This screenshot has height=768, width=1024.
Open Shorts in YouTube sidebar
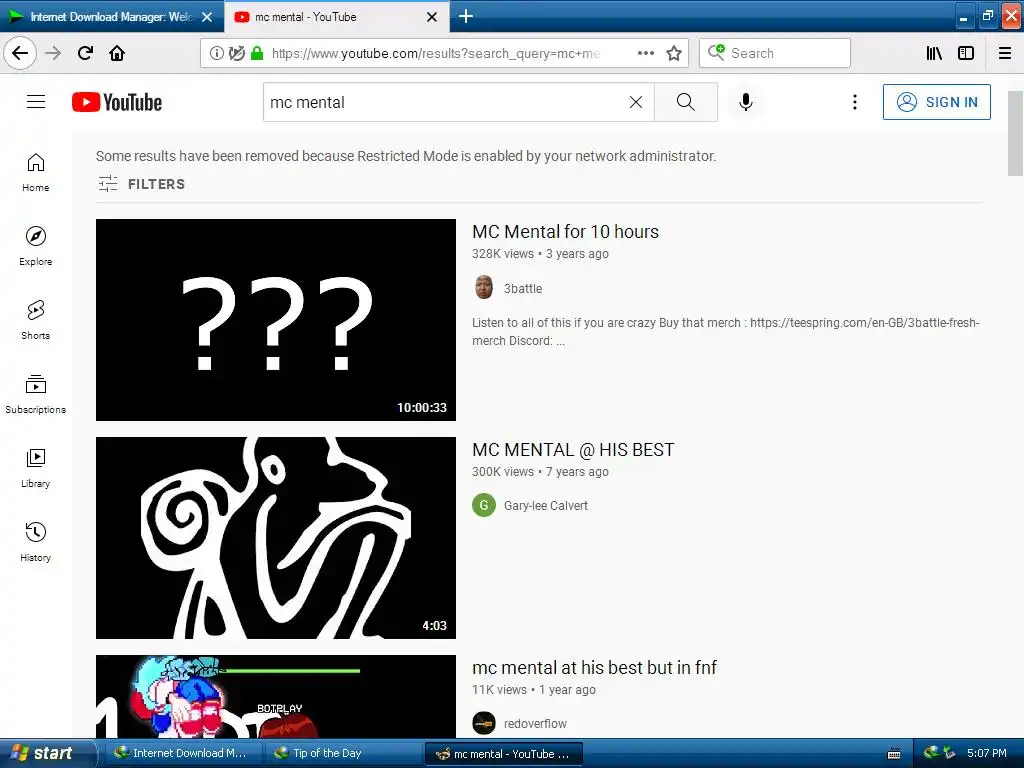tap(35, 320)
